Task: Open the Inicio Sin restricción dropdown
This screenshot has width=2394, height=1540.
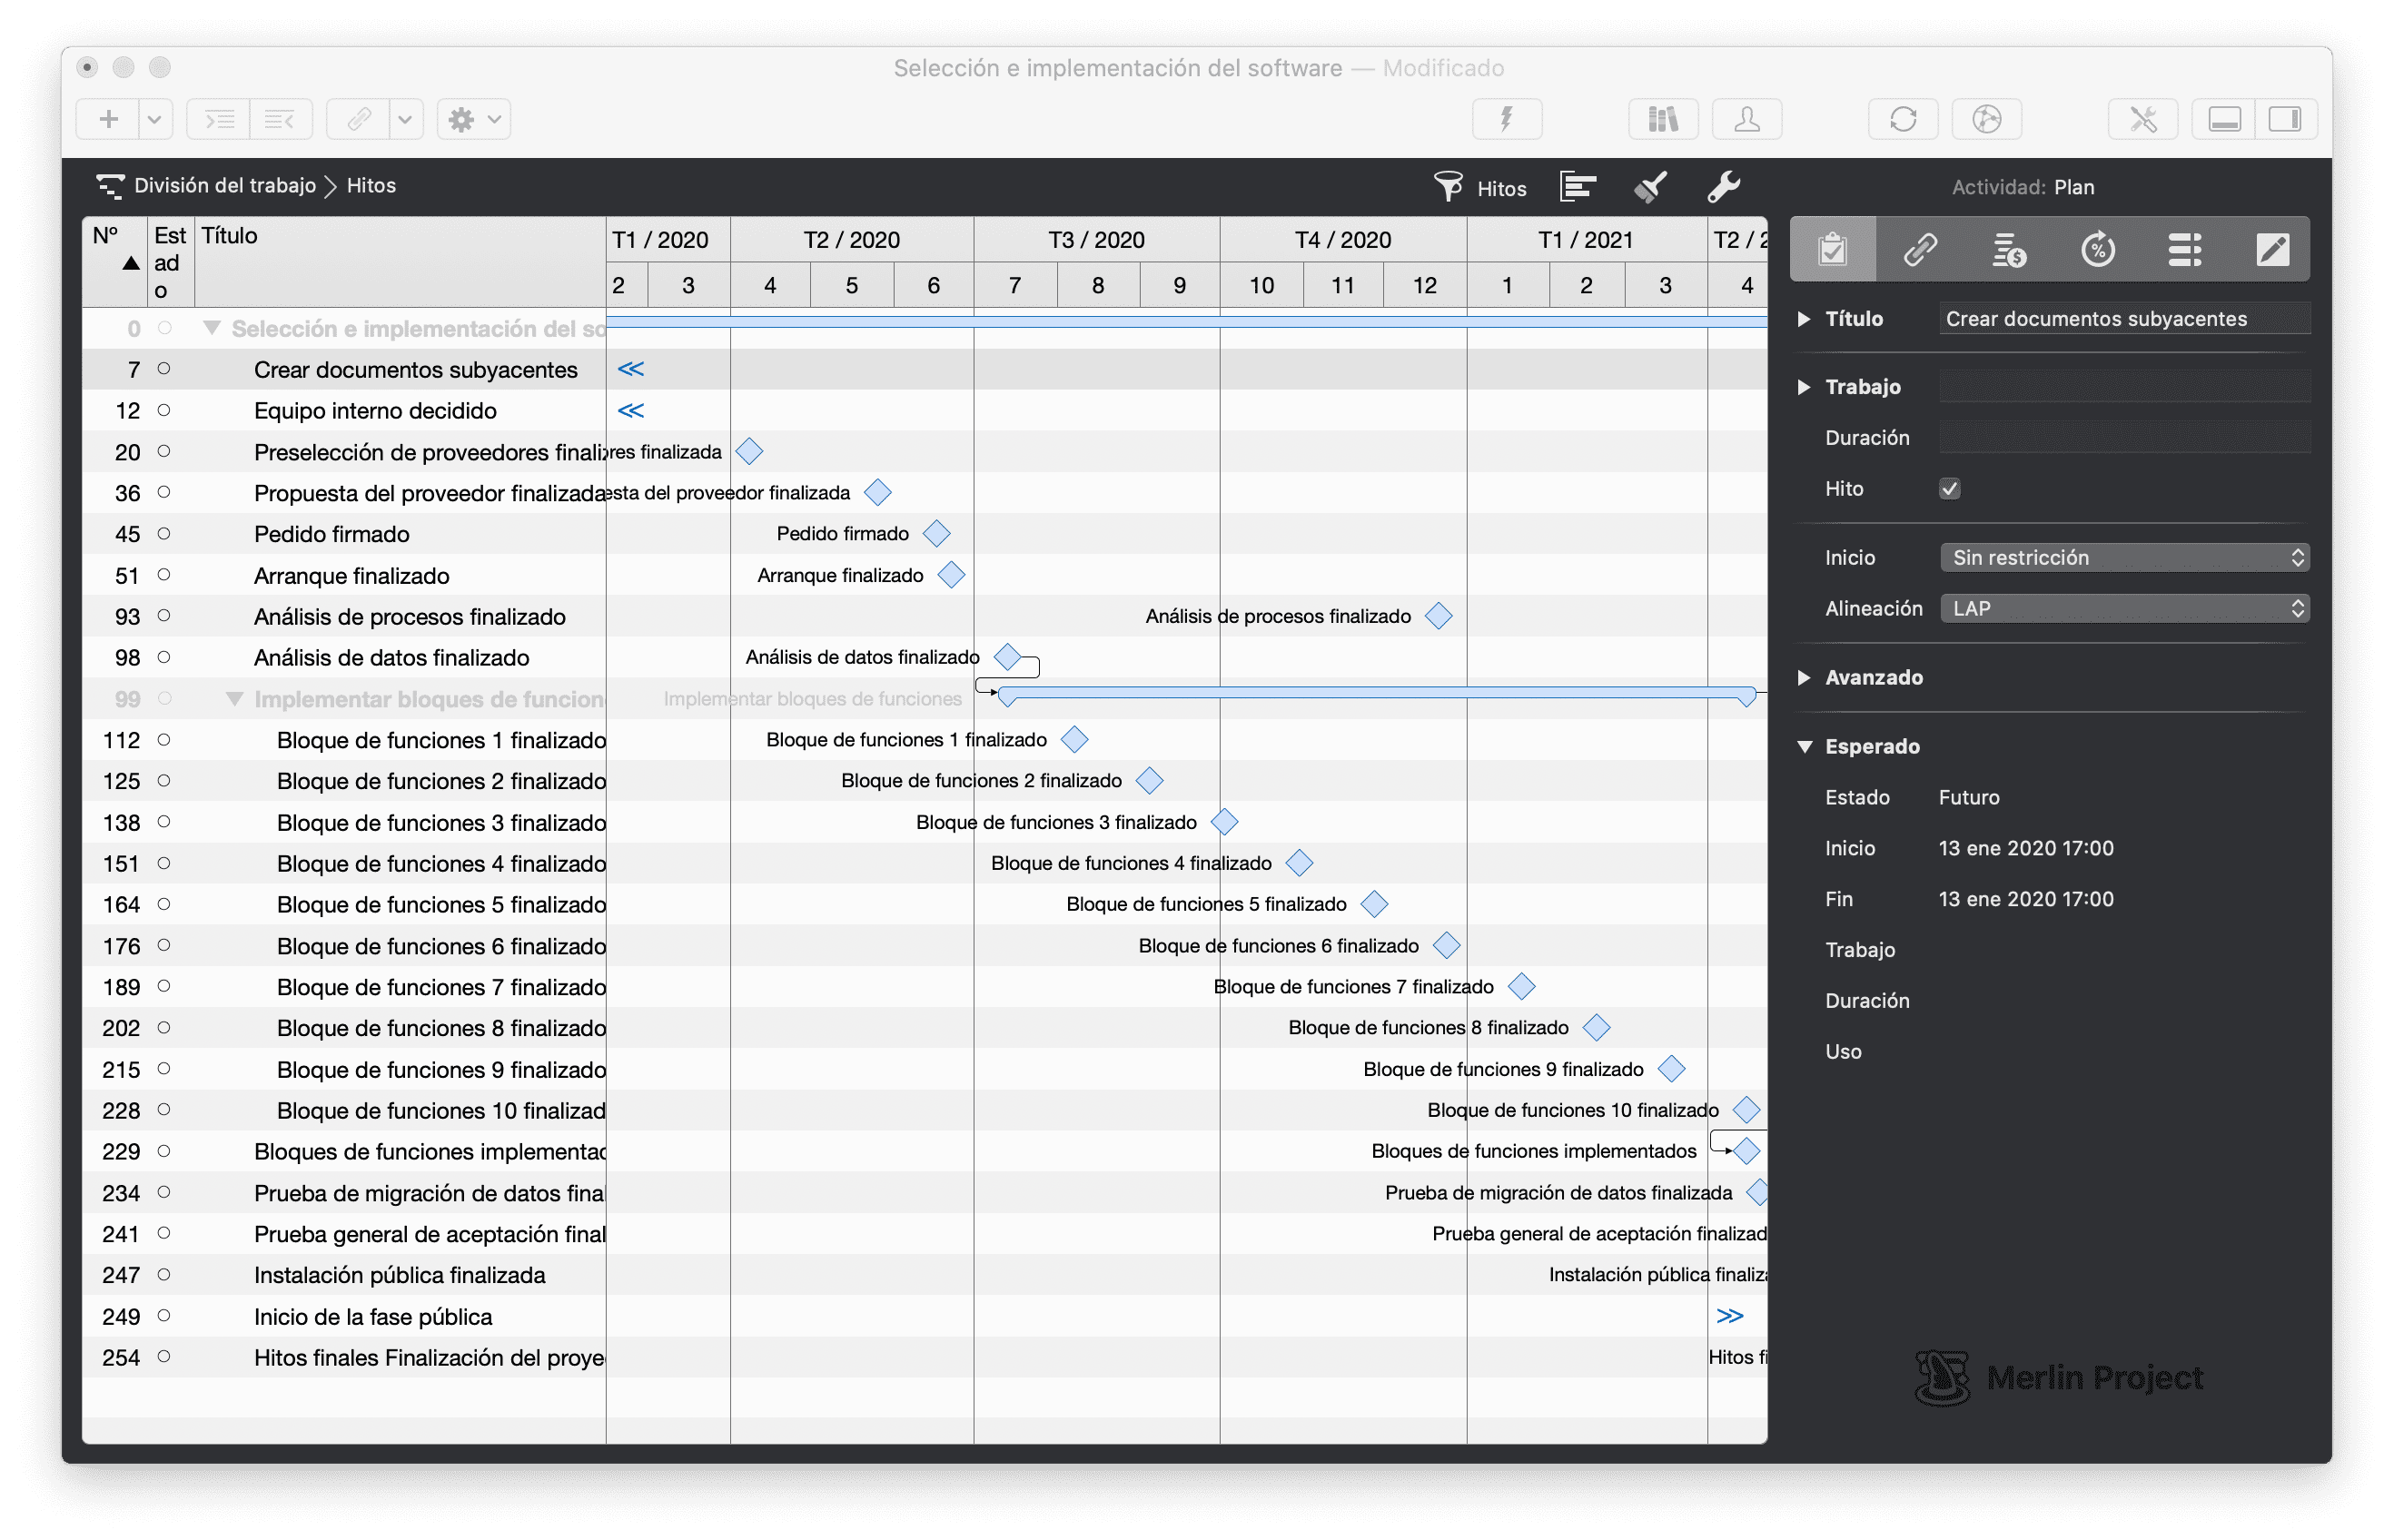Action: tap(2124, 558)
